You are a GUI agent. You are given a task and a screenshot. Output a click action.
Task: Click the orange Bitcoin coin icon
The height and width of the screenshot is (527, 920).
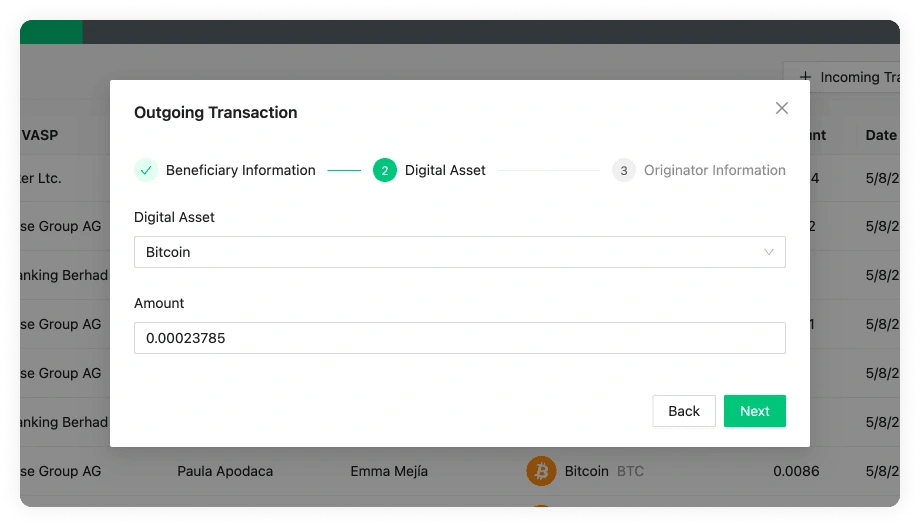coord(541,470)
